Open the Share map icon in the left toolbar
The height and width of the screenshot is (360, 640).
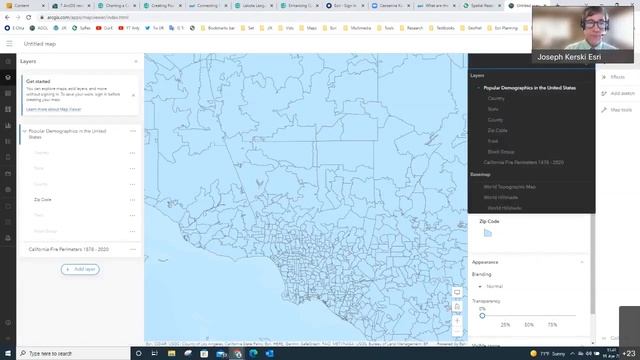8,206
